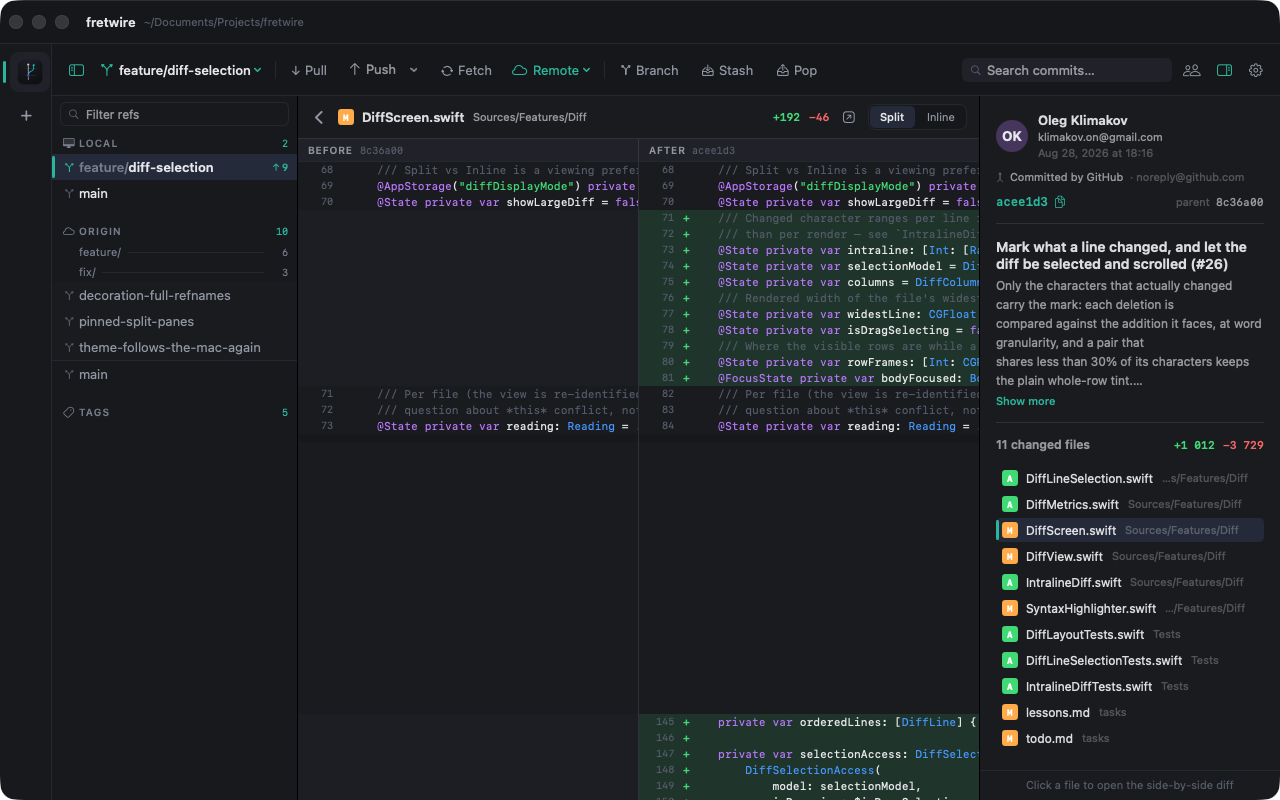Select origin main branch

pos(175,374)
